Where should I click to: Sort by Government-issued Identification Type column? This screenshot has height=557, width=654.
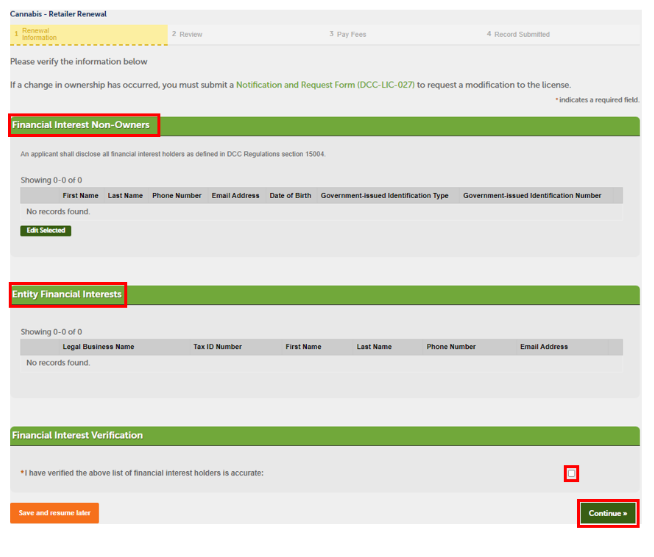(384, 196)
